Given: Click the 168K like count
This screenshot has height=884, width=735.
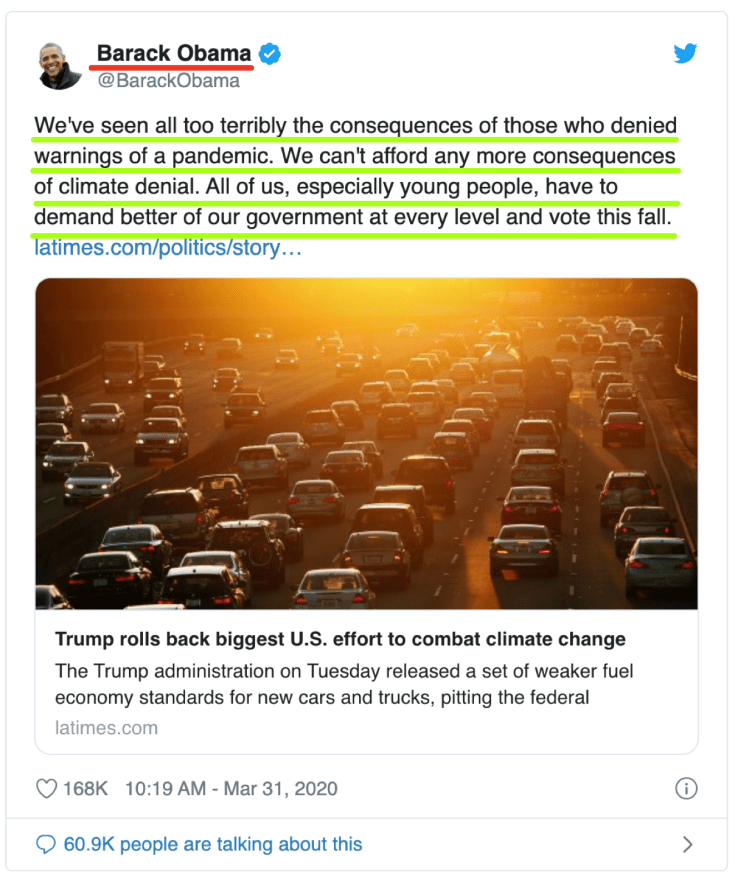Looking at the screenshot, I should [x=86, y=788].
